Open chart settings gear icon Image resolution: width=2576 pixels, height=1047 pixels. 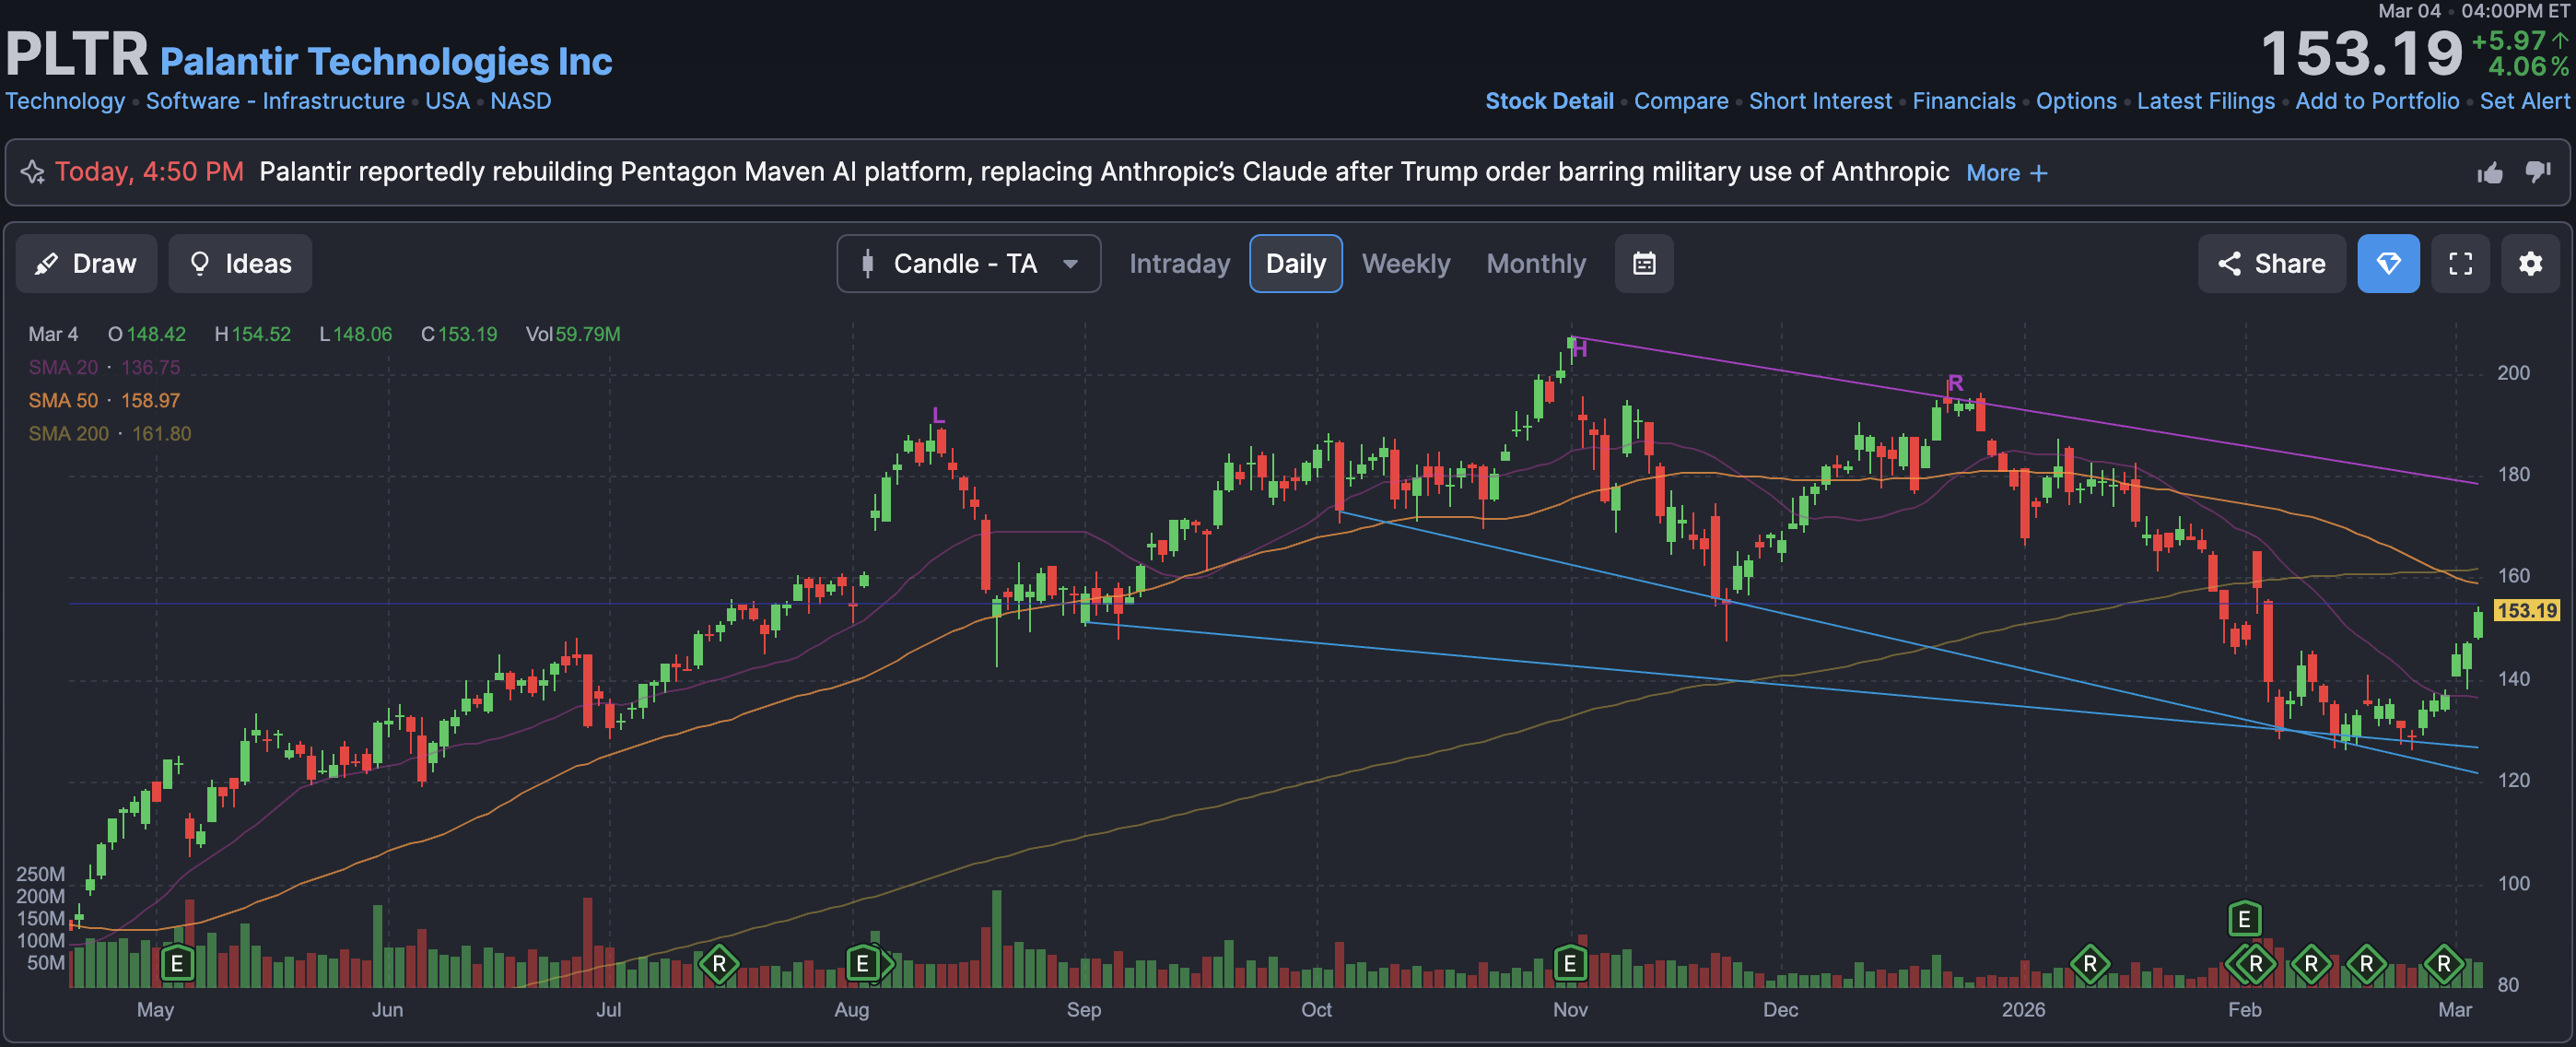tap(2530, 264)
